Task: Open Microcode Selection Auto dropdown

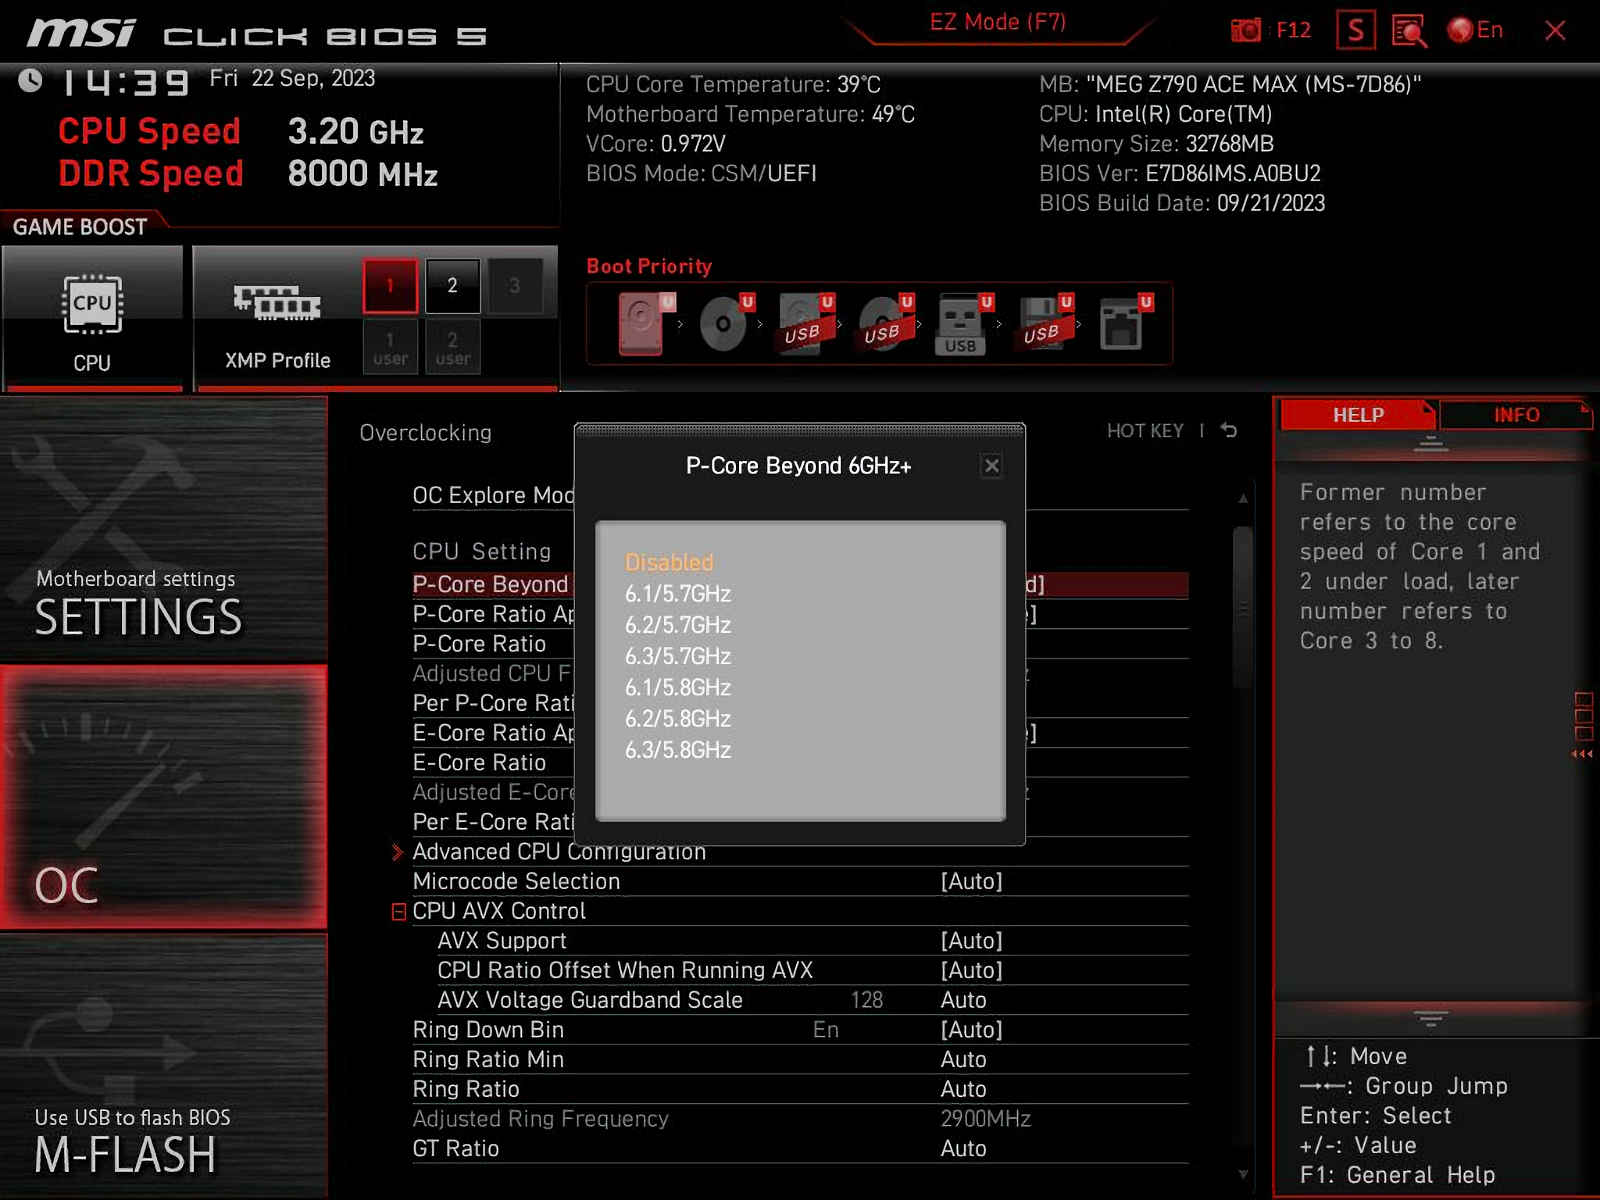Action: (x=972, y=881)
